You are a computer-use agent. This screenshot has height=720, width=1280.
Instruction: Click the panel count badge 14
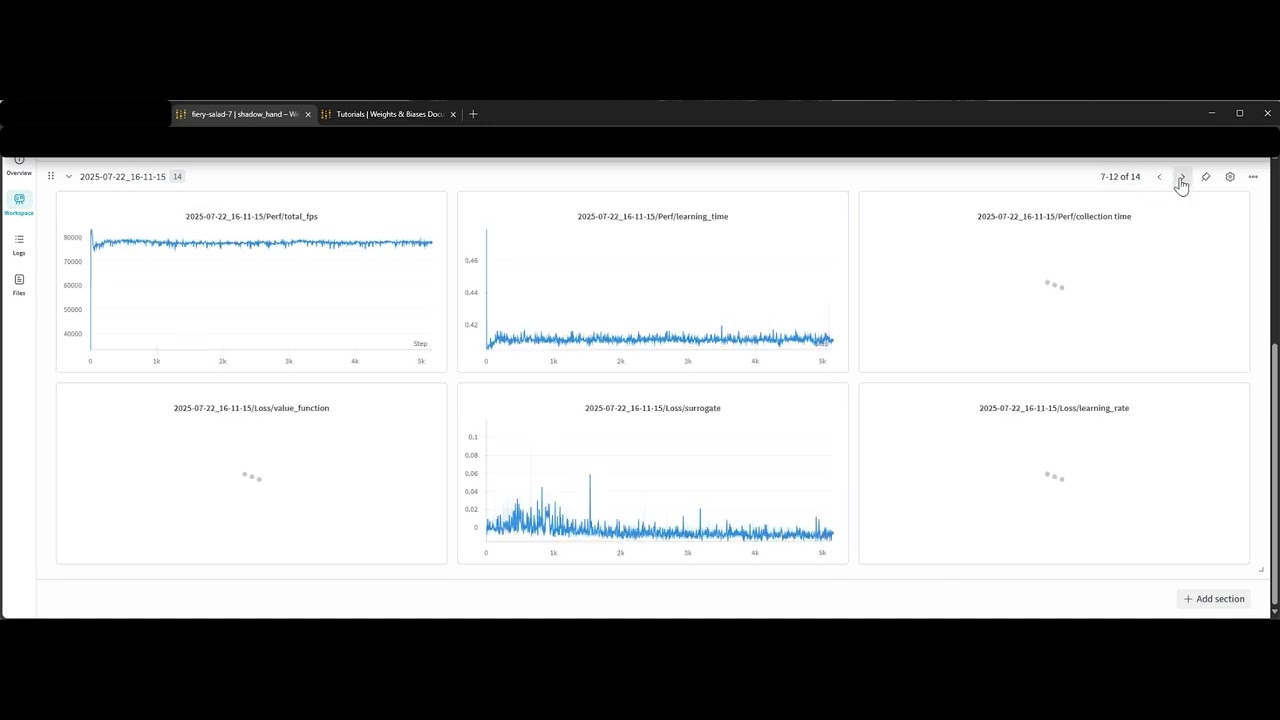[177, 177]
